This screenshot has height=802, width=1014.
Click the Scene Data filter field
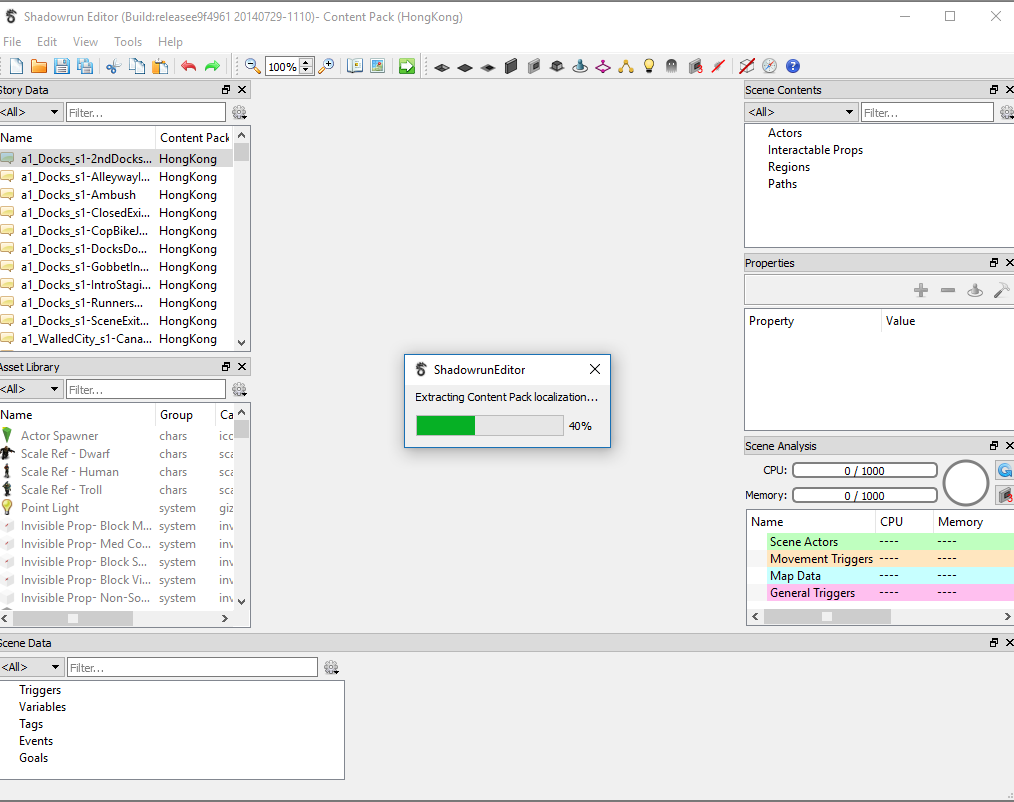pos(193,667)
